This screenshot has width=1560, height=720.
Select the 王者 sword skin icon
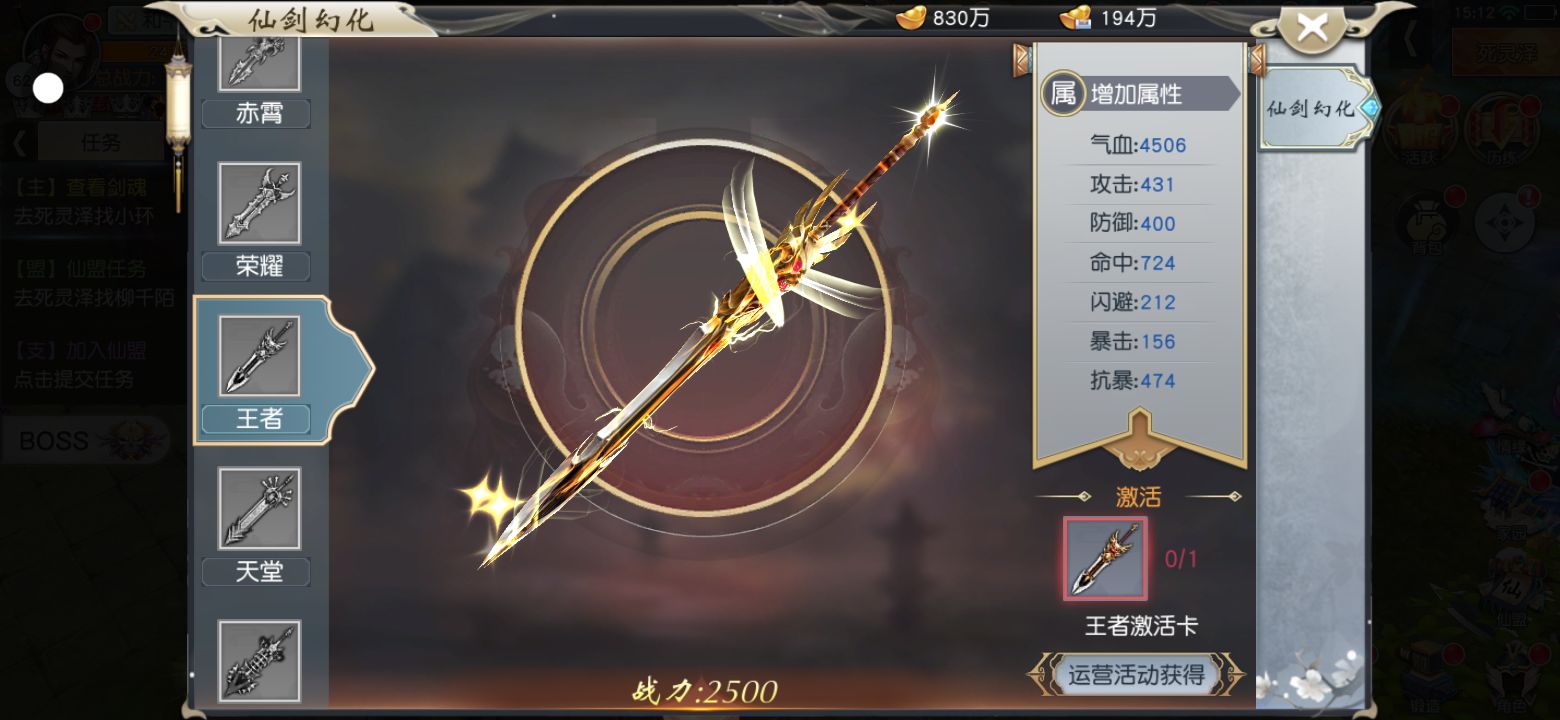(x=259, y=356)
